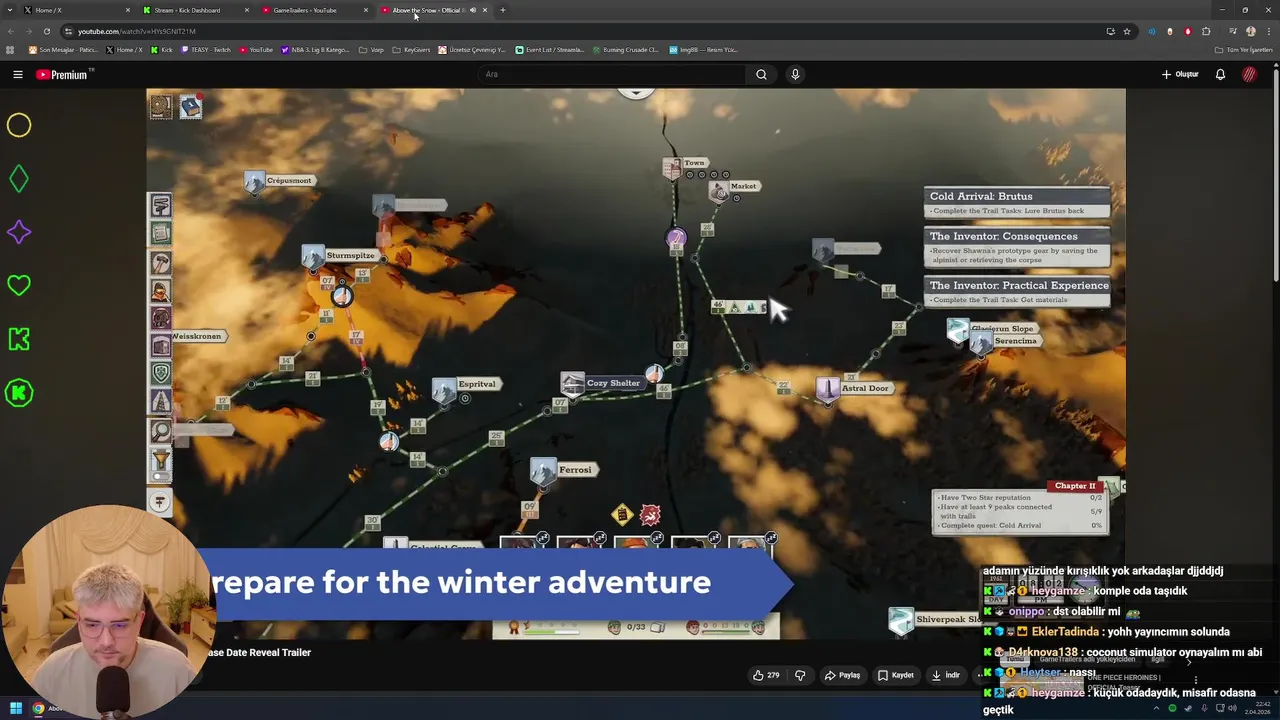Reload the page

pos(46,31)
